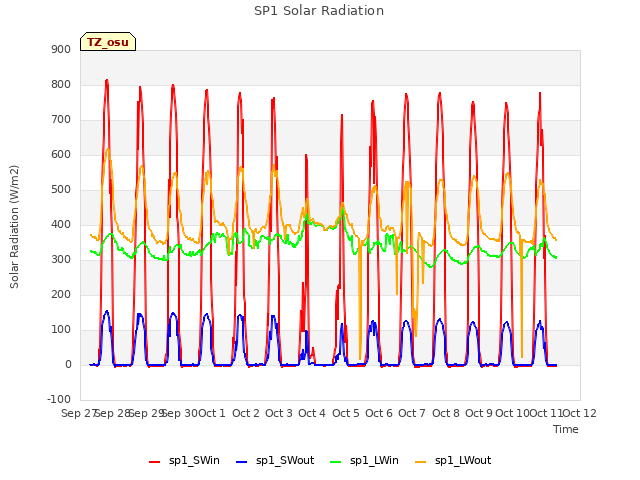Click the Solar Radiation (W/m2) axis label
Image resolution: width=640 pixels, height=480 pixels.
point(14,227)
